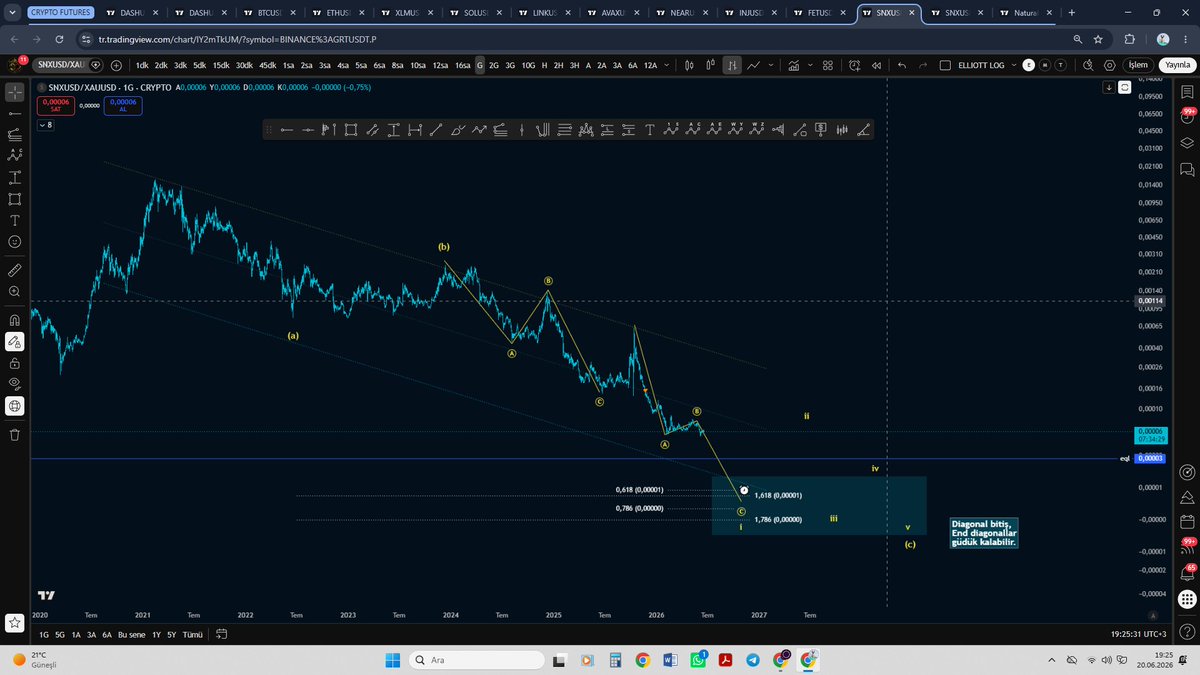Open the text tool in left sidebar

coord(15,220)
